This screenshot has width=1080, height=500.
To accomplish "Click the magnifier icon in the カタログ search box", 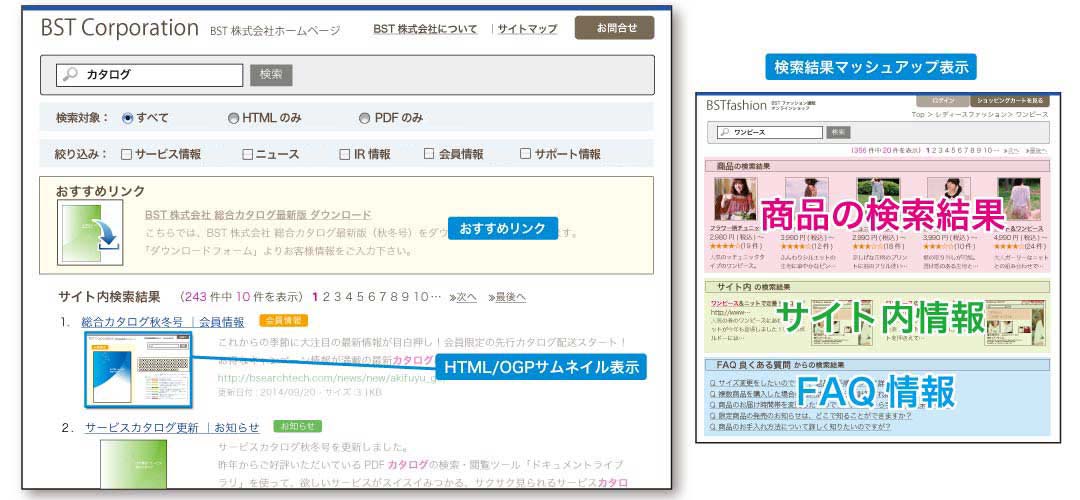I will tap(70, 74).
